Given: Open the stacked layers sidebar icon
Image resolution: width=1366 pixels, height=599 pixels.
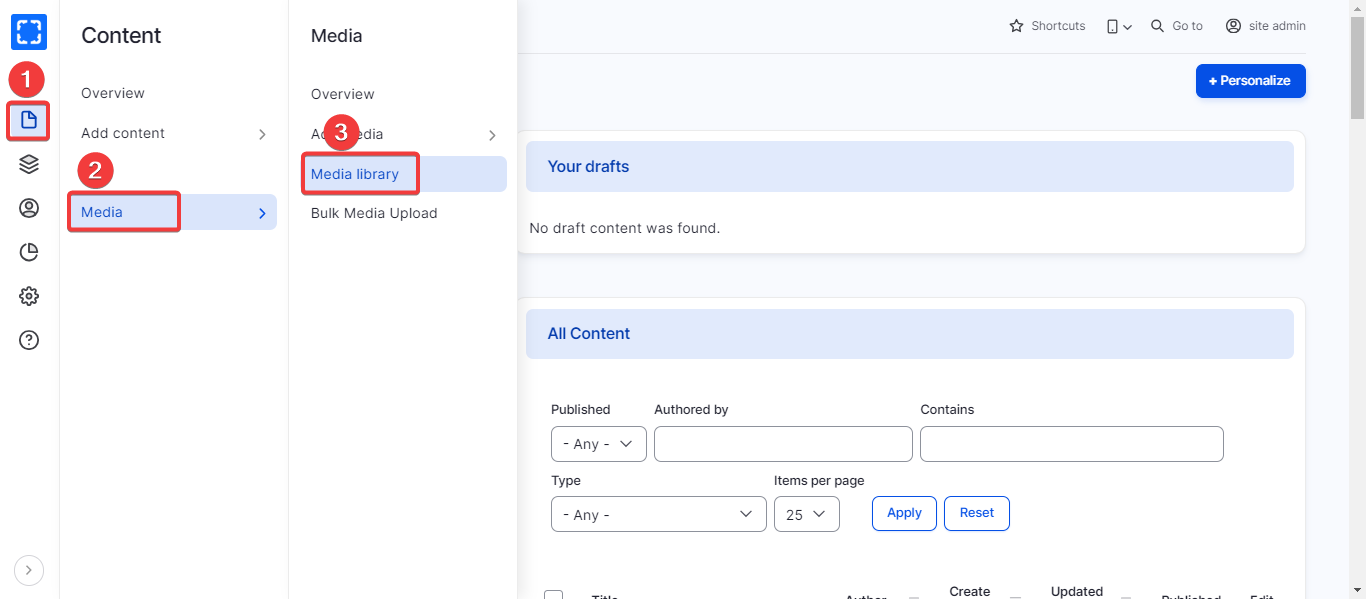Looking at the screenshot, I should tap(29, 164).
